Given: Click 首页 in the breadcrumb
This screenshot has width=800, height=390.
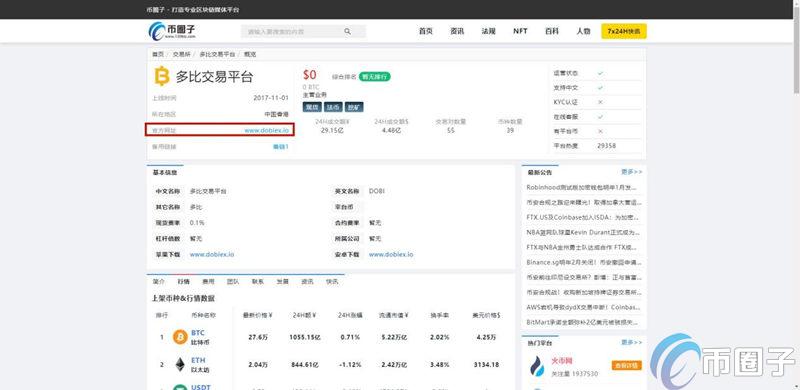Looking at the screenshot, I should point(158,54).
